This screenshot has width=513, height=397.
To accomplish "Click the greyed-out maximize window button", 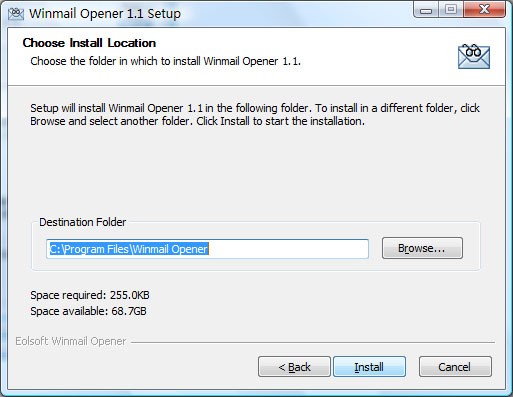I will [x=451, y=9].
